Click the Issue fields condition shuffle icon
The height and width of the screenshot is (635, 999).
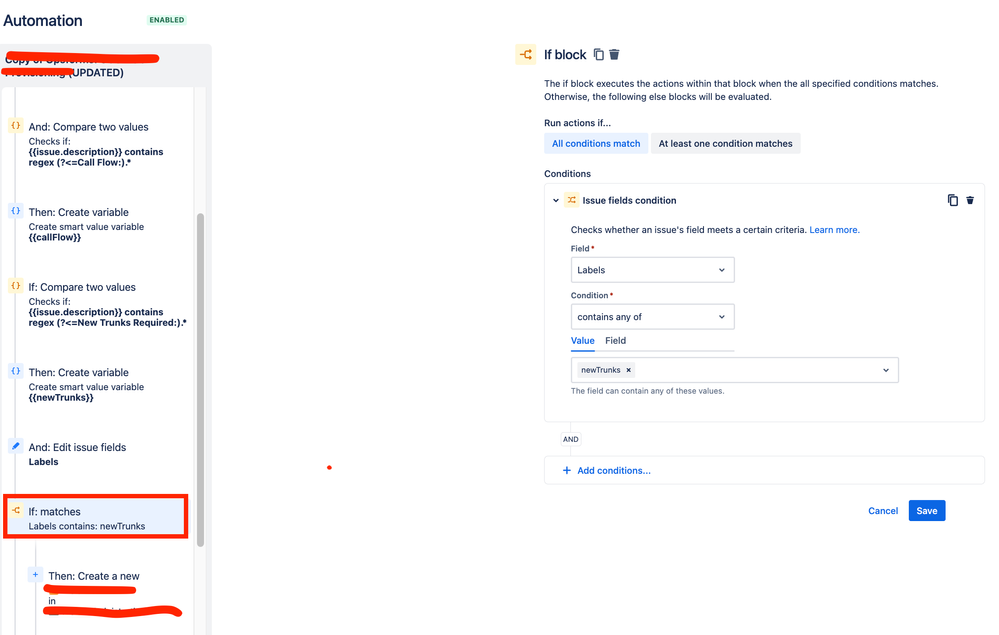coord(571,200)
